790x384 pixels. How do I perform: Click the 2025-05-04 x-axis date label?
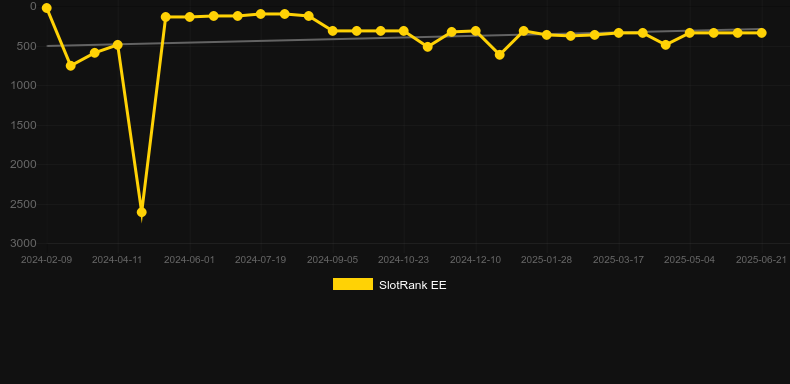(690, 260)
